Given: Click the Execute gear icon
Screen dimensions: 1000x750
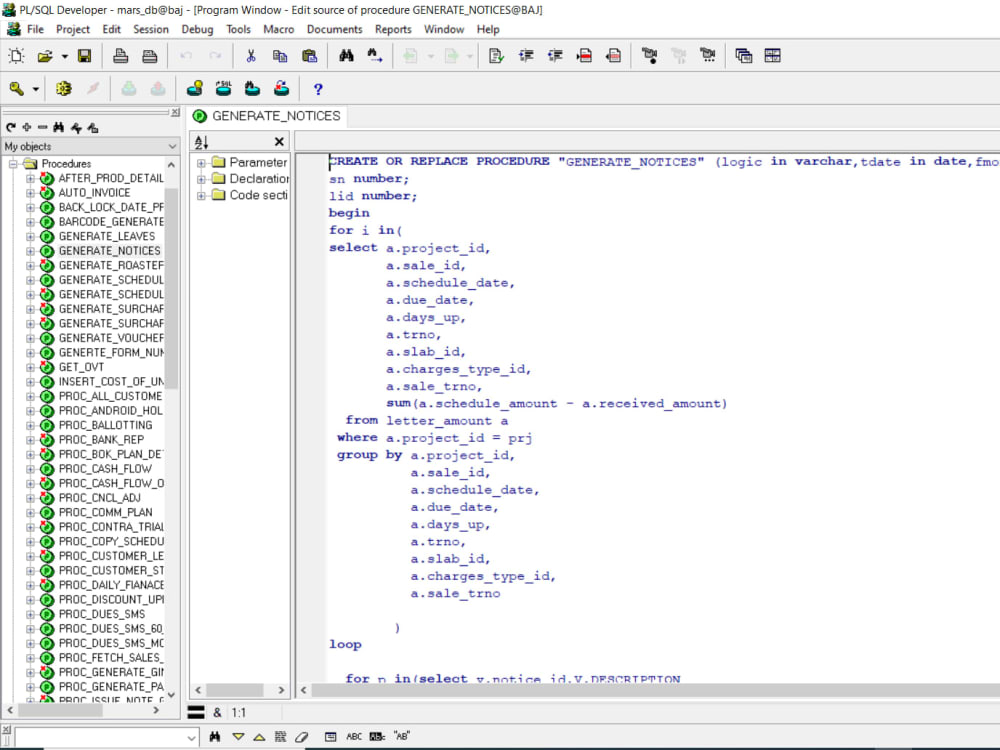Looking at the screenshot, I should coord(64,89).
